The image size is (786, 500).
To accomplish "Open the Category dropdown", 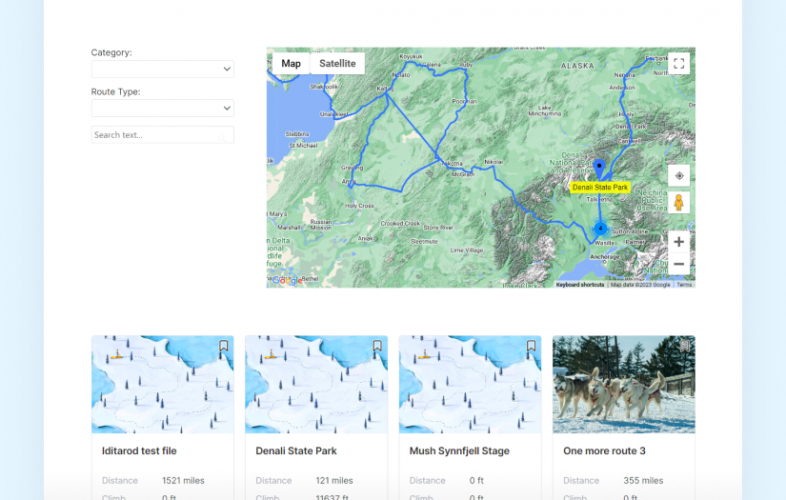I will tap(162, 69).
